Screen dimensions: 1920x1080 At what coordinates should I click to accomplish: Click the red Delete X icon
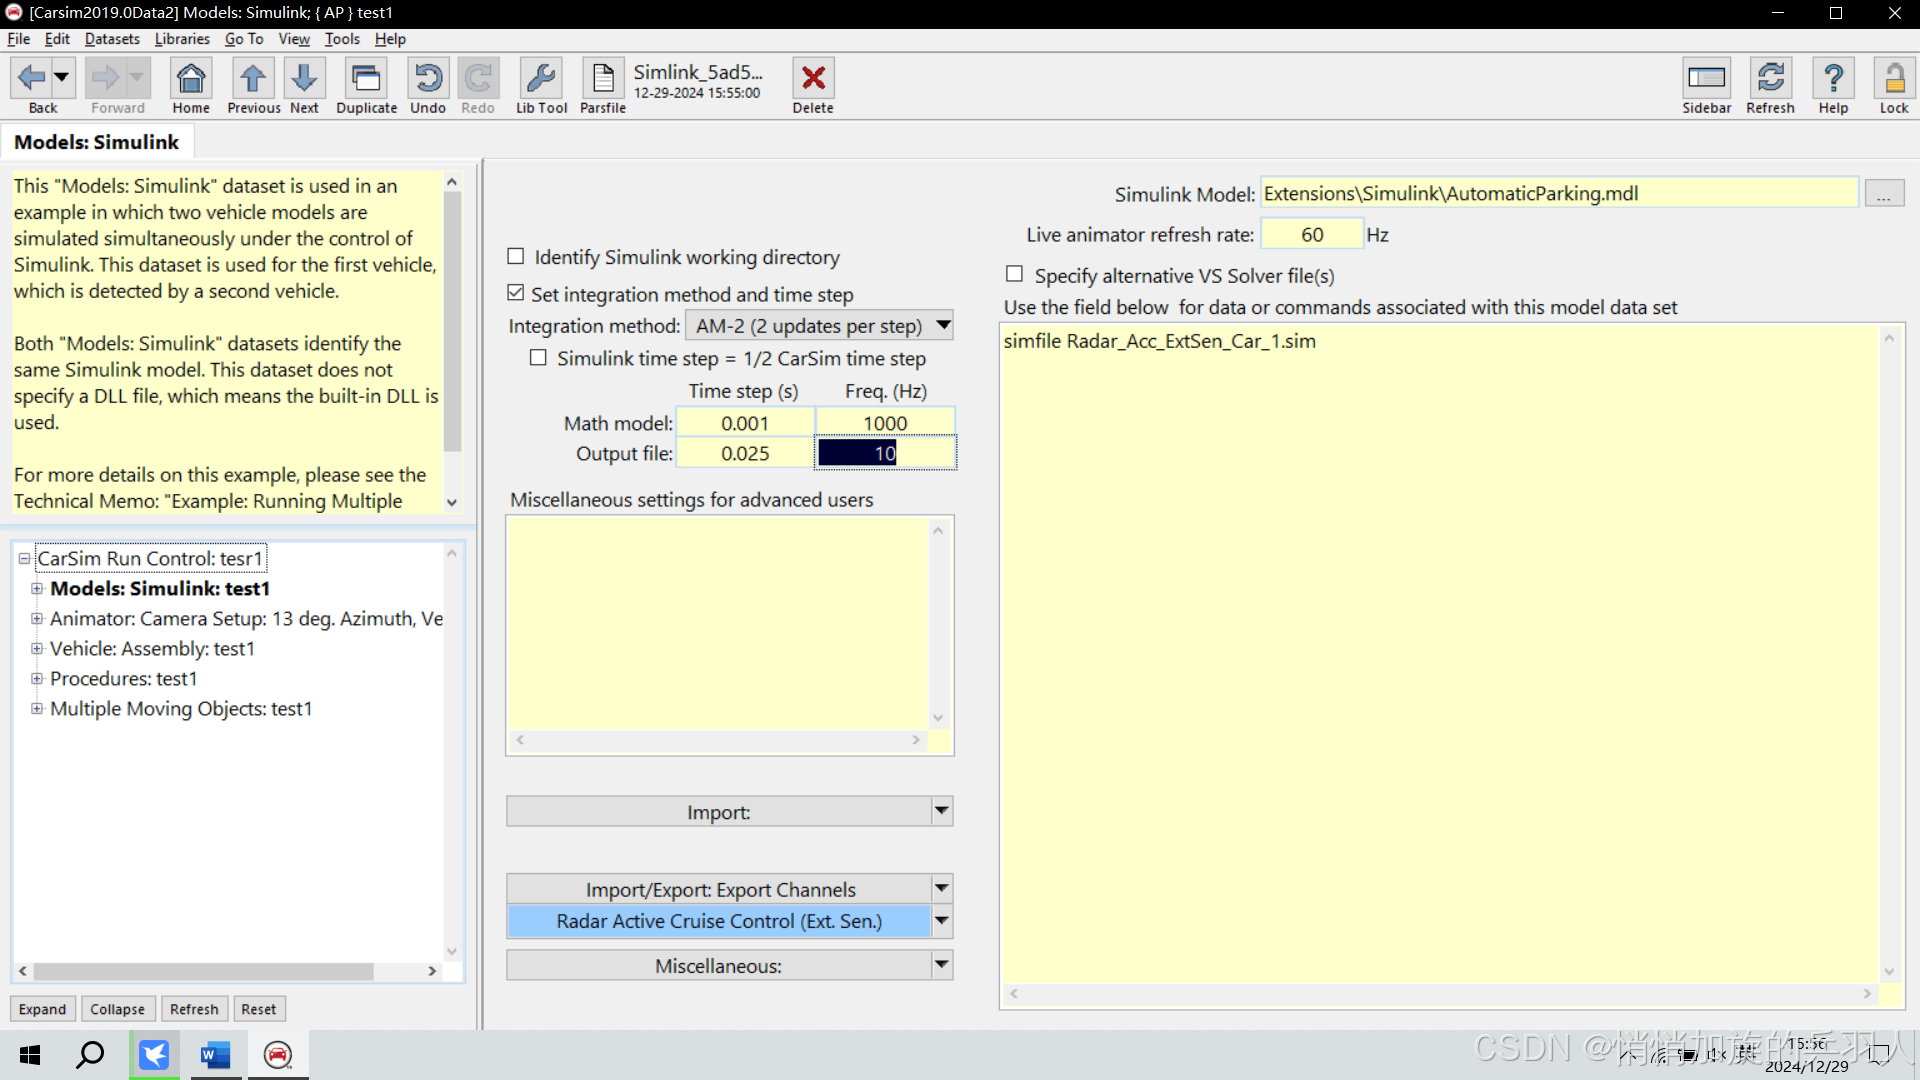coord(813,78)
